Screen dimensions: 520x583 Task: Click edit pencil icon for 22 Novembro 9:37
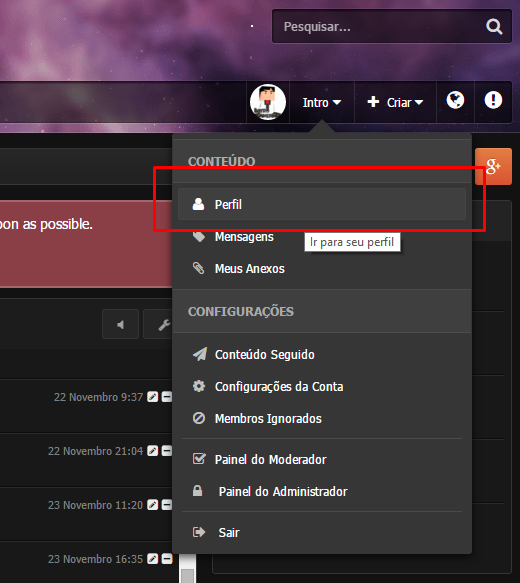[152, 397]
